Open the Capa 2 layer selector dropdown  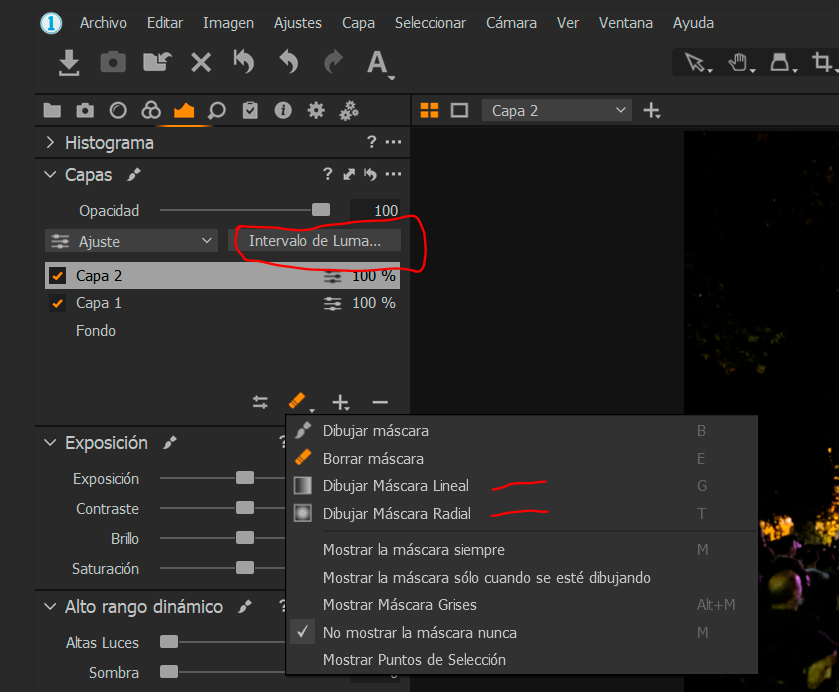(x=556, y=110)
